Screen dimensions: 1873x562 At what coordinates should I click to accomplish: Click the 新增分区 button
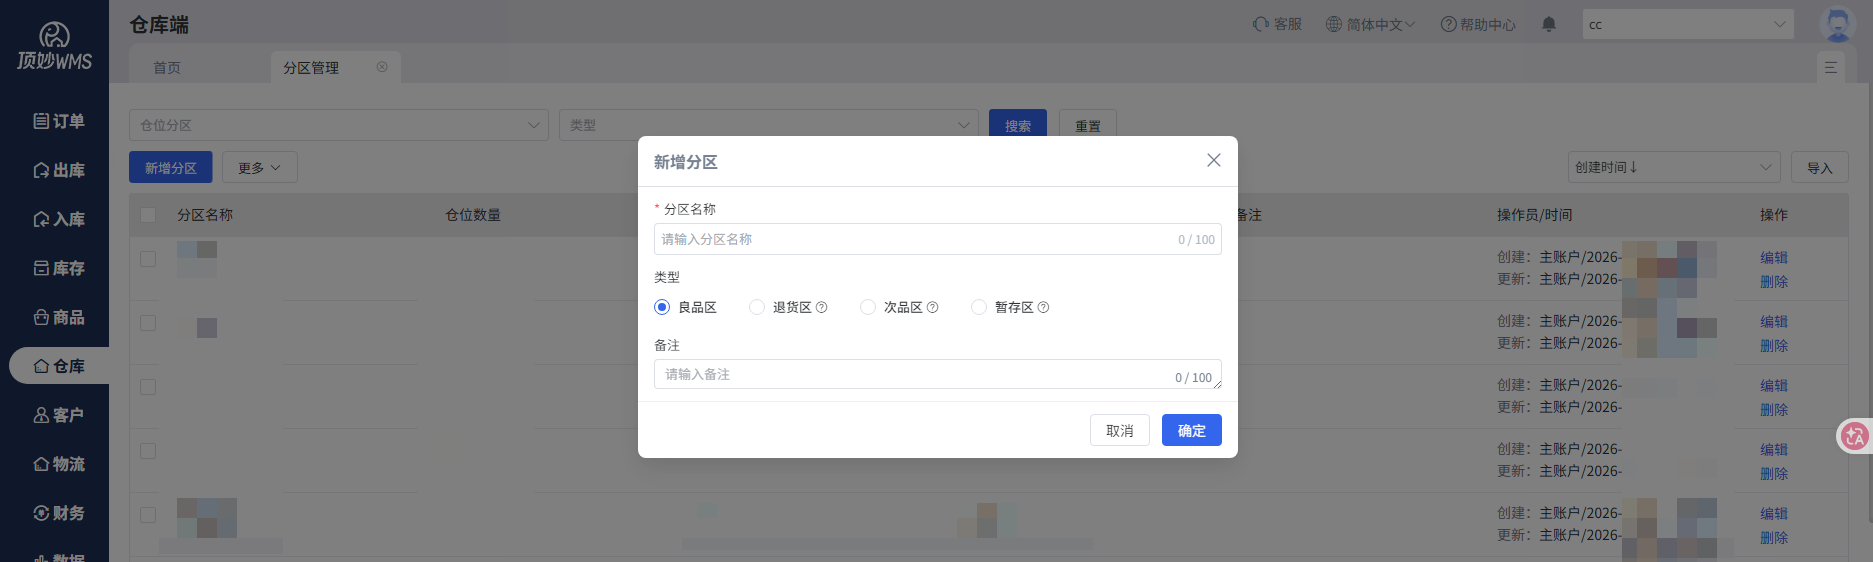(171, 167)
